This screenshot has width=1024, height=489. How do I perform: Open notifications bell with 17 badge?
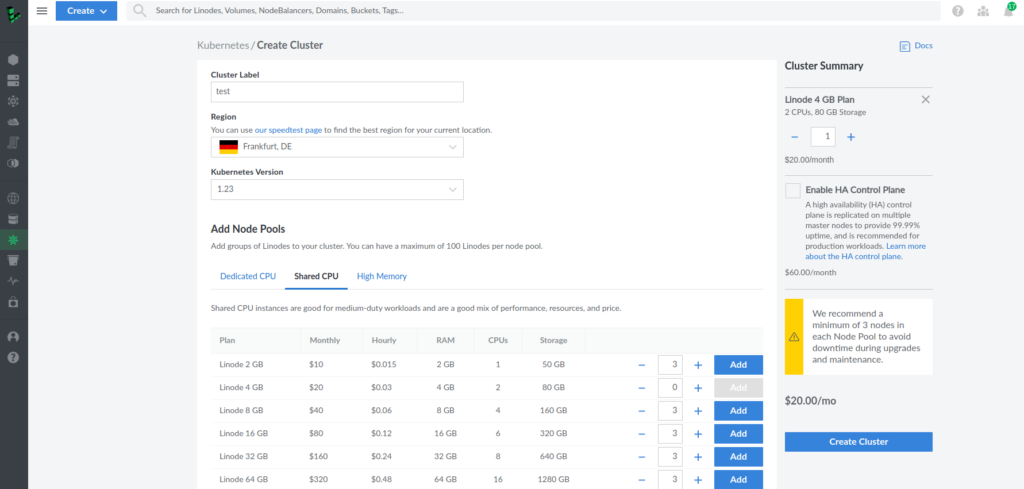[1009, 10]
